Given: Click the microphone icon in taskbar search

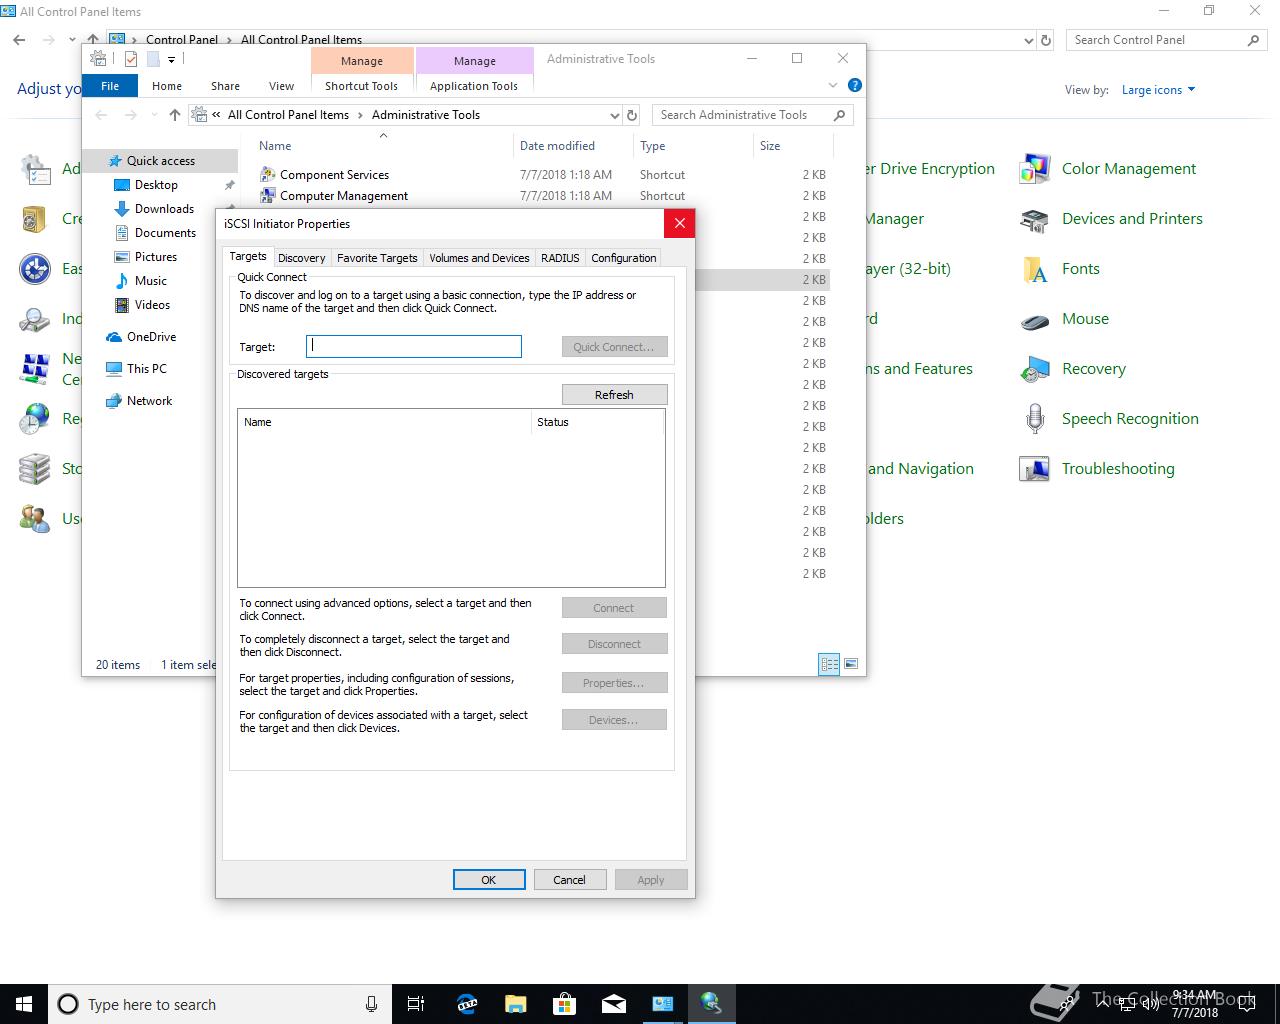Looking at the screenshot, I should 371,1004.
